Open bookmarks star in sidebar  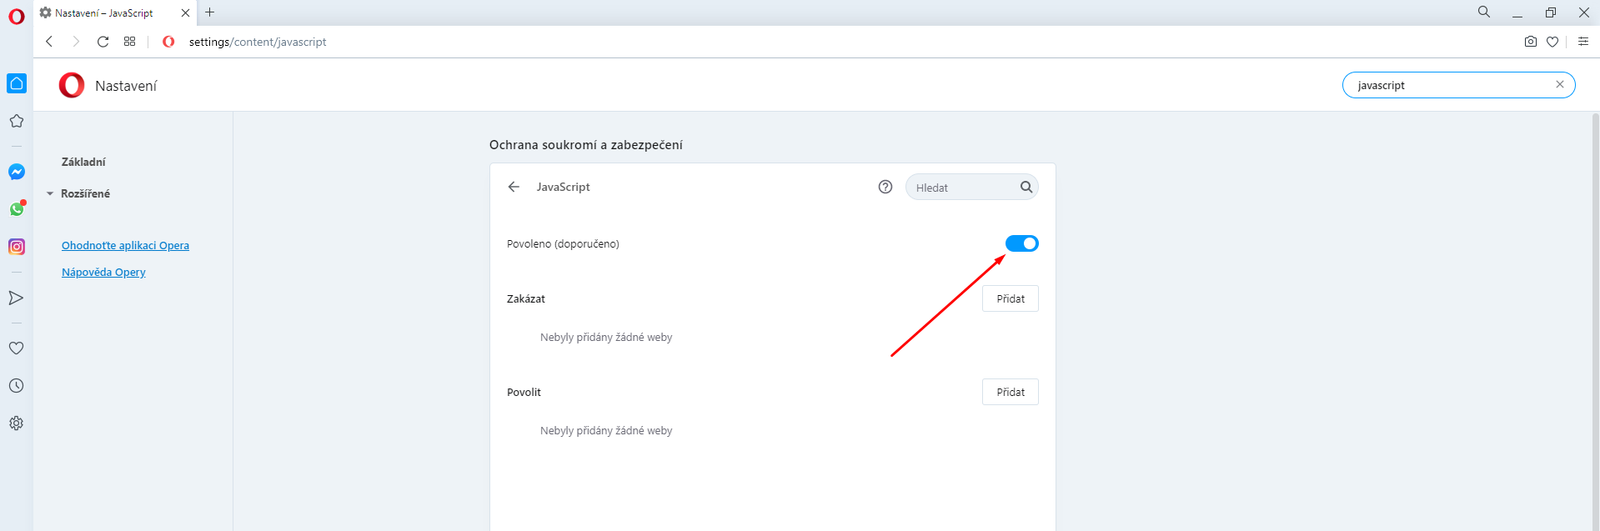[x=16, y=121]
